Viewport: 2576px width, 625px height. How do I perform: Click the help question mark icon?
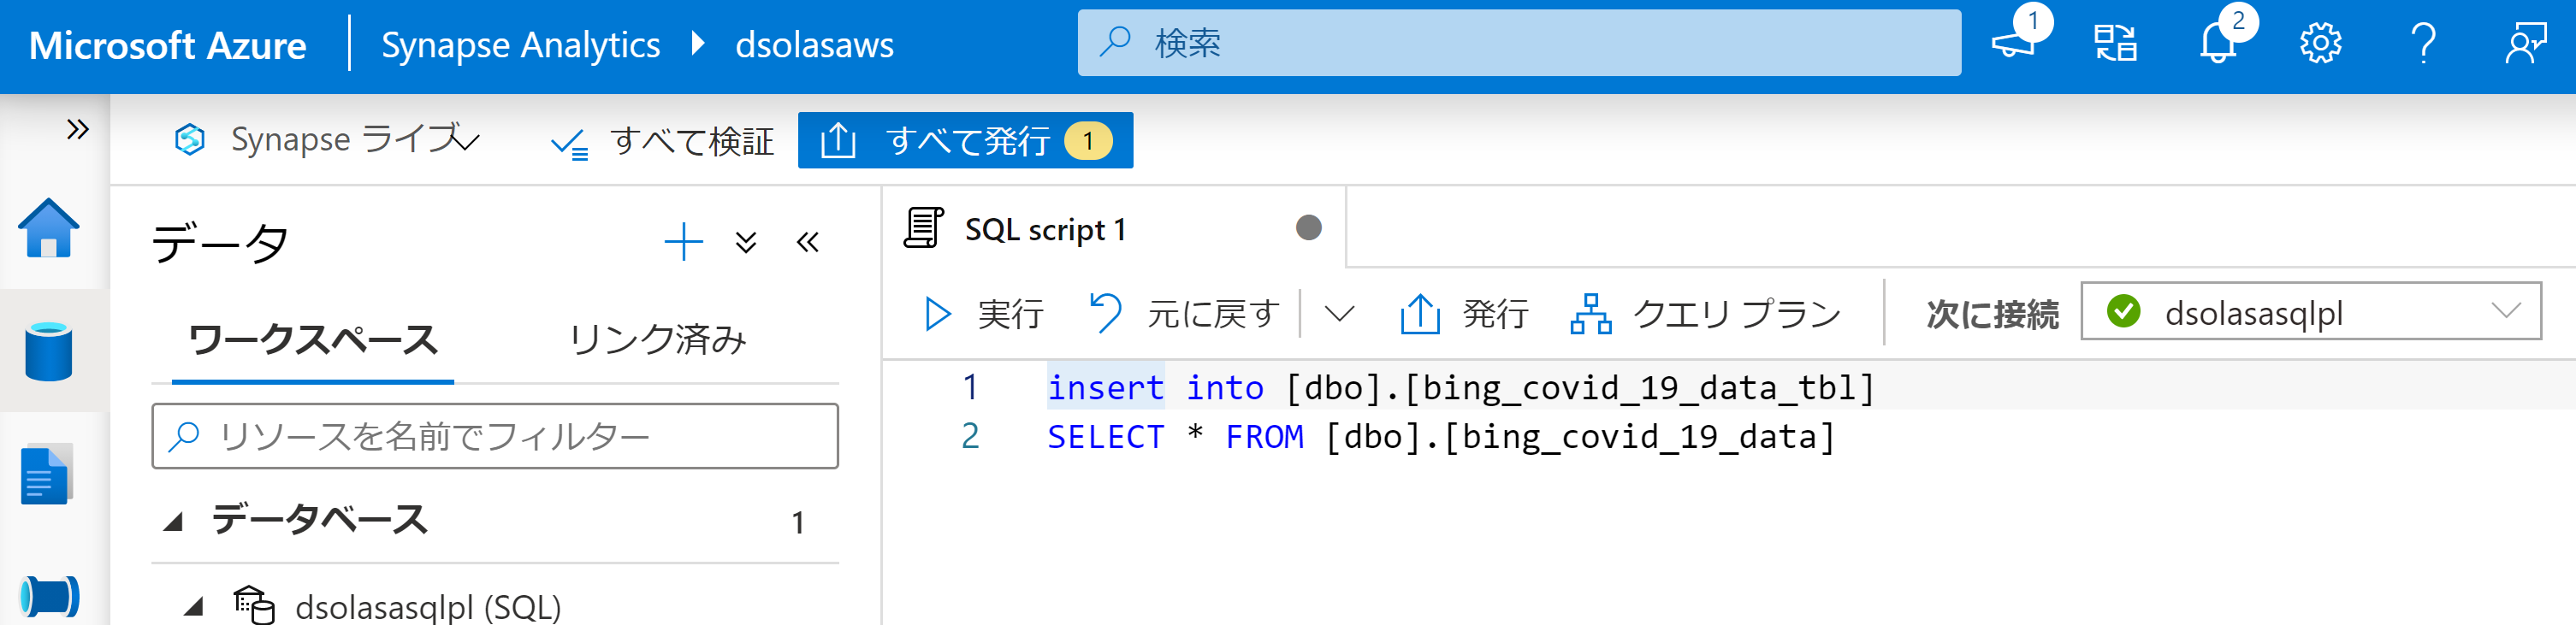click(x=2423, y=44)
